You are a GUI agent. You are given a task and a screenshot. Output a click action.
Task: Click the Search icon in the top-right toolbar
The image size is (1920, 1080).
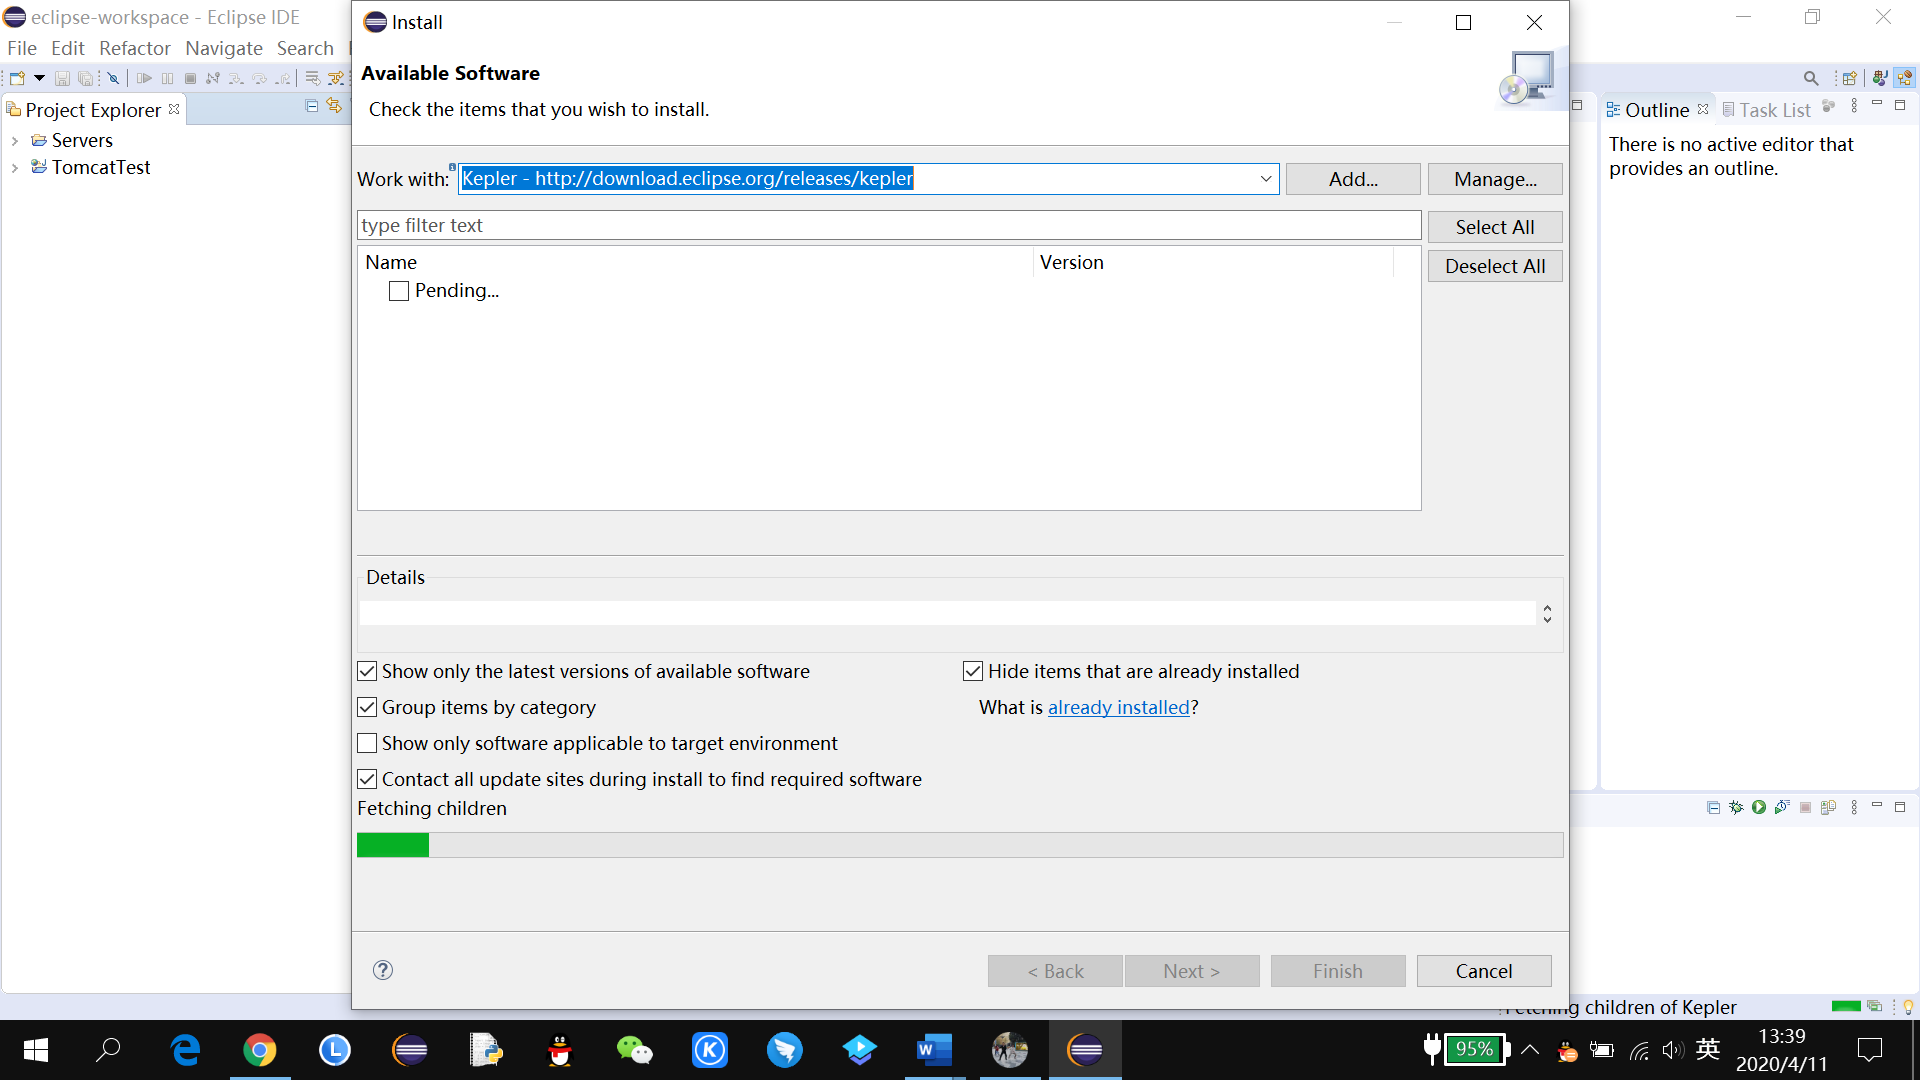tap(1811, 77)
